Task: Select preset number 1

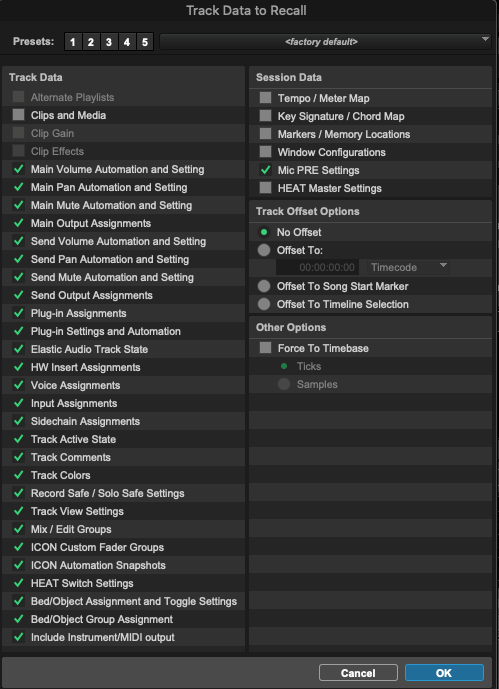Action: [73, 42]
